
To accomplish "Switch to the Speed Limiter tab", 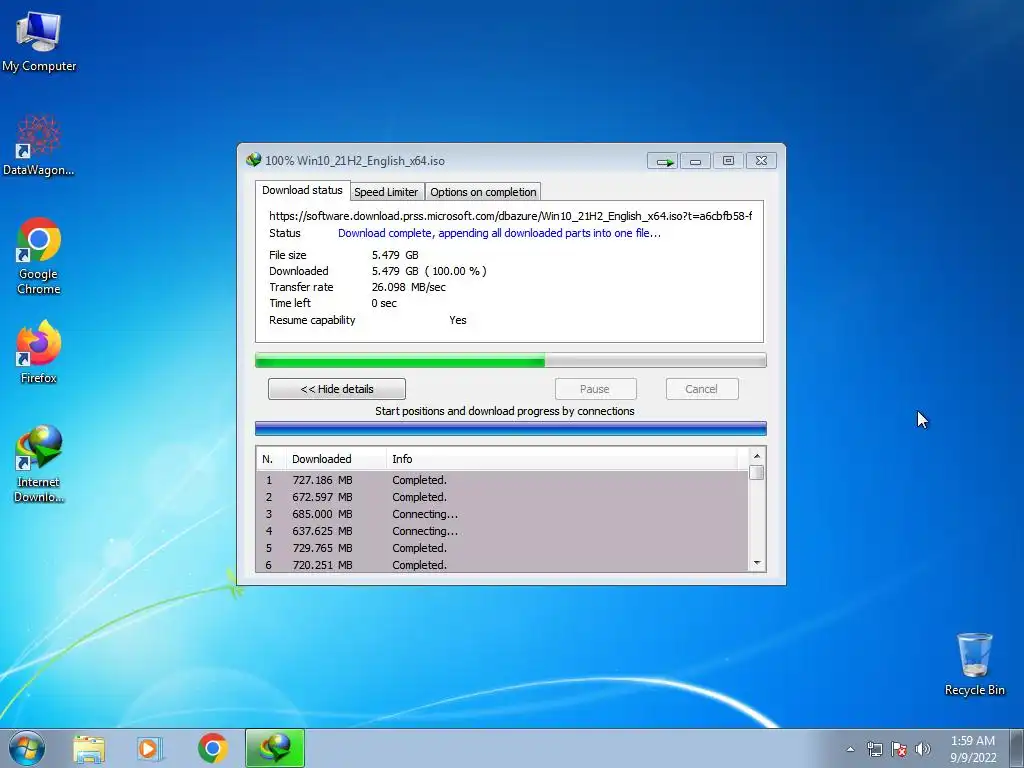I will click(386, 191).
